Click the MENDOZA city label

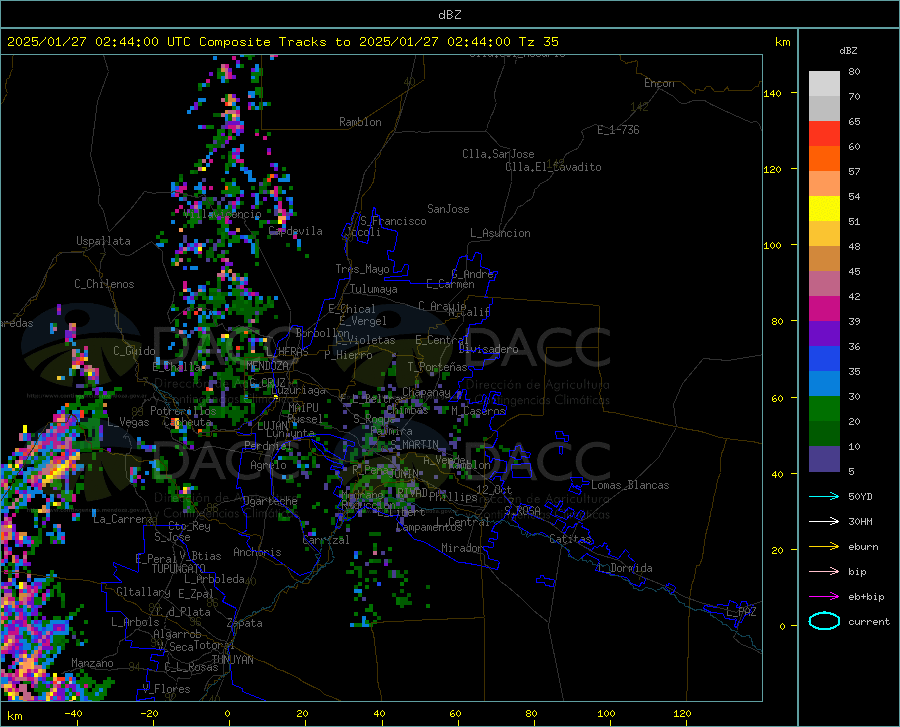(267, 366)
